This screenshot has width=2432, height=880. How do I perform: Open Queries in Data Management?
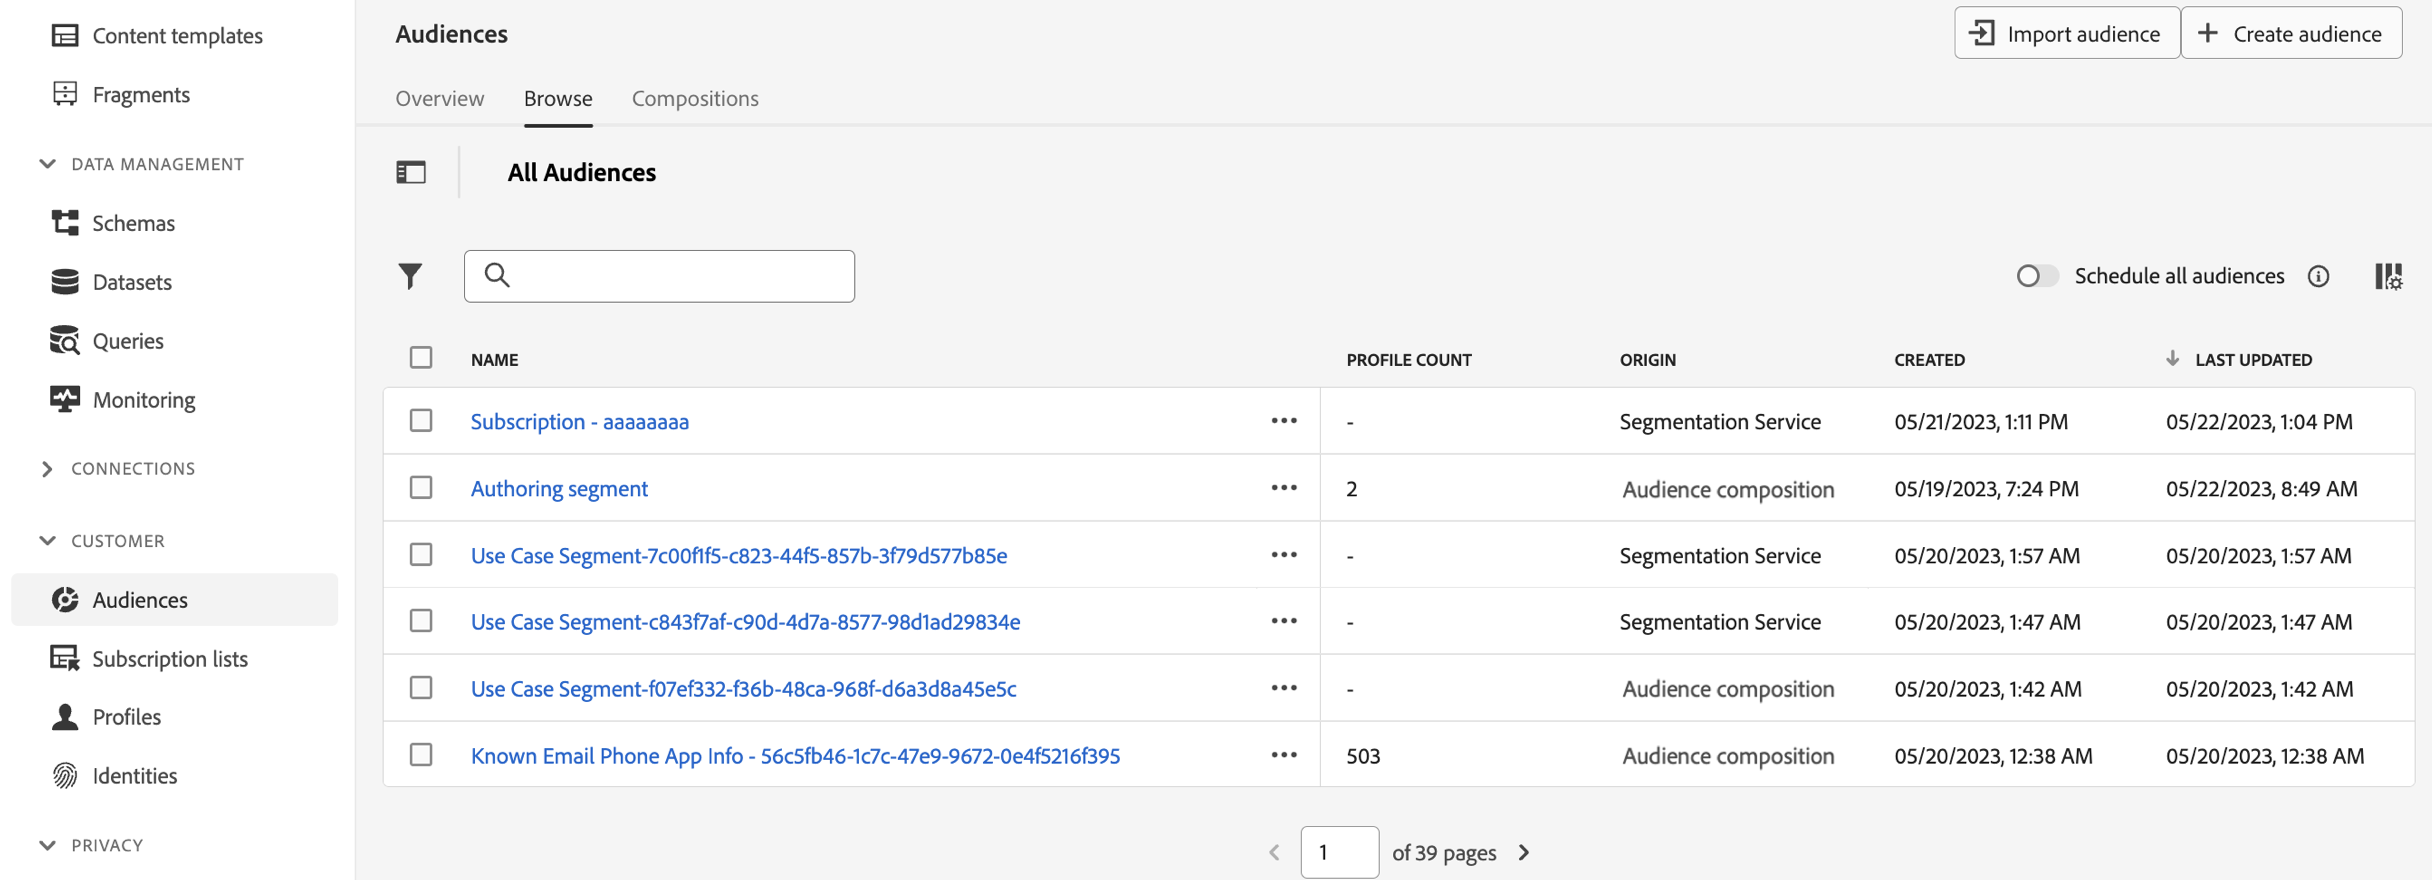(x=127, y=341)
